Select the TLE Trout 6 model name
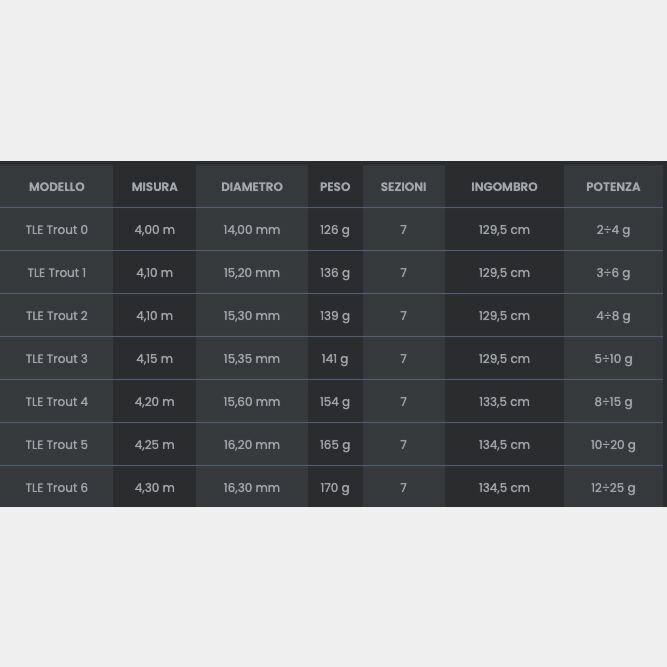This screenshot has height=667, width=667. pos(57,488)
